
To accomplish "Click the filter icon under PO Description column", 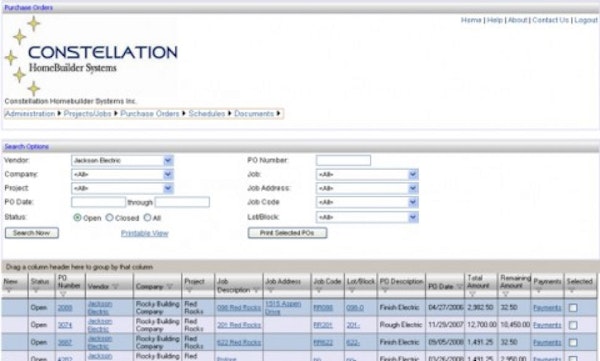I will [x=385, y=291].
